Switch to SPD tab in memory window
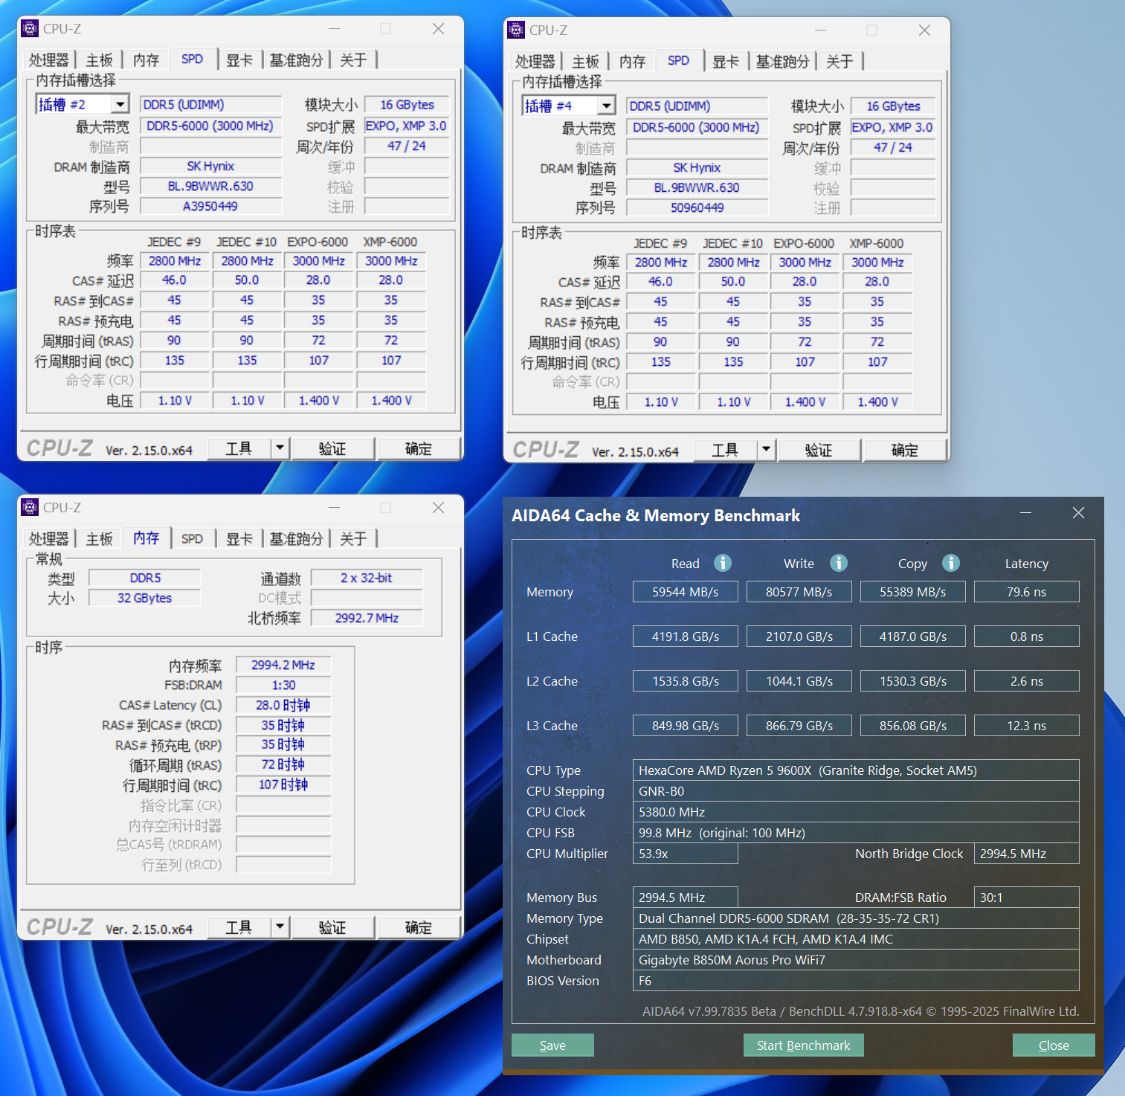1125x1096 pixels. click(x=192, y=539)
